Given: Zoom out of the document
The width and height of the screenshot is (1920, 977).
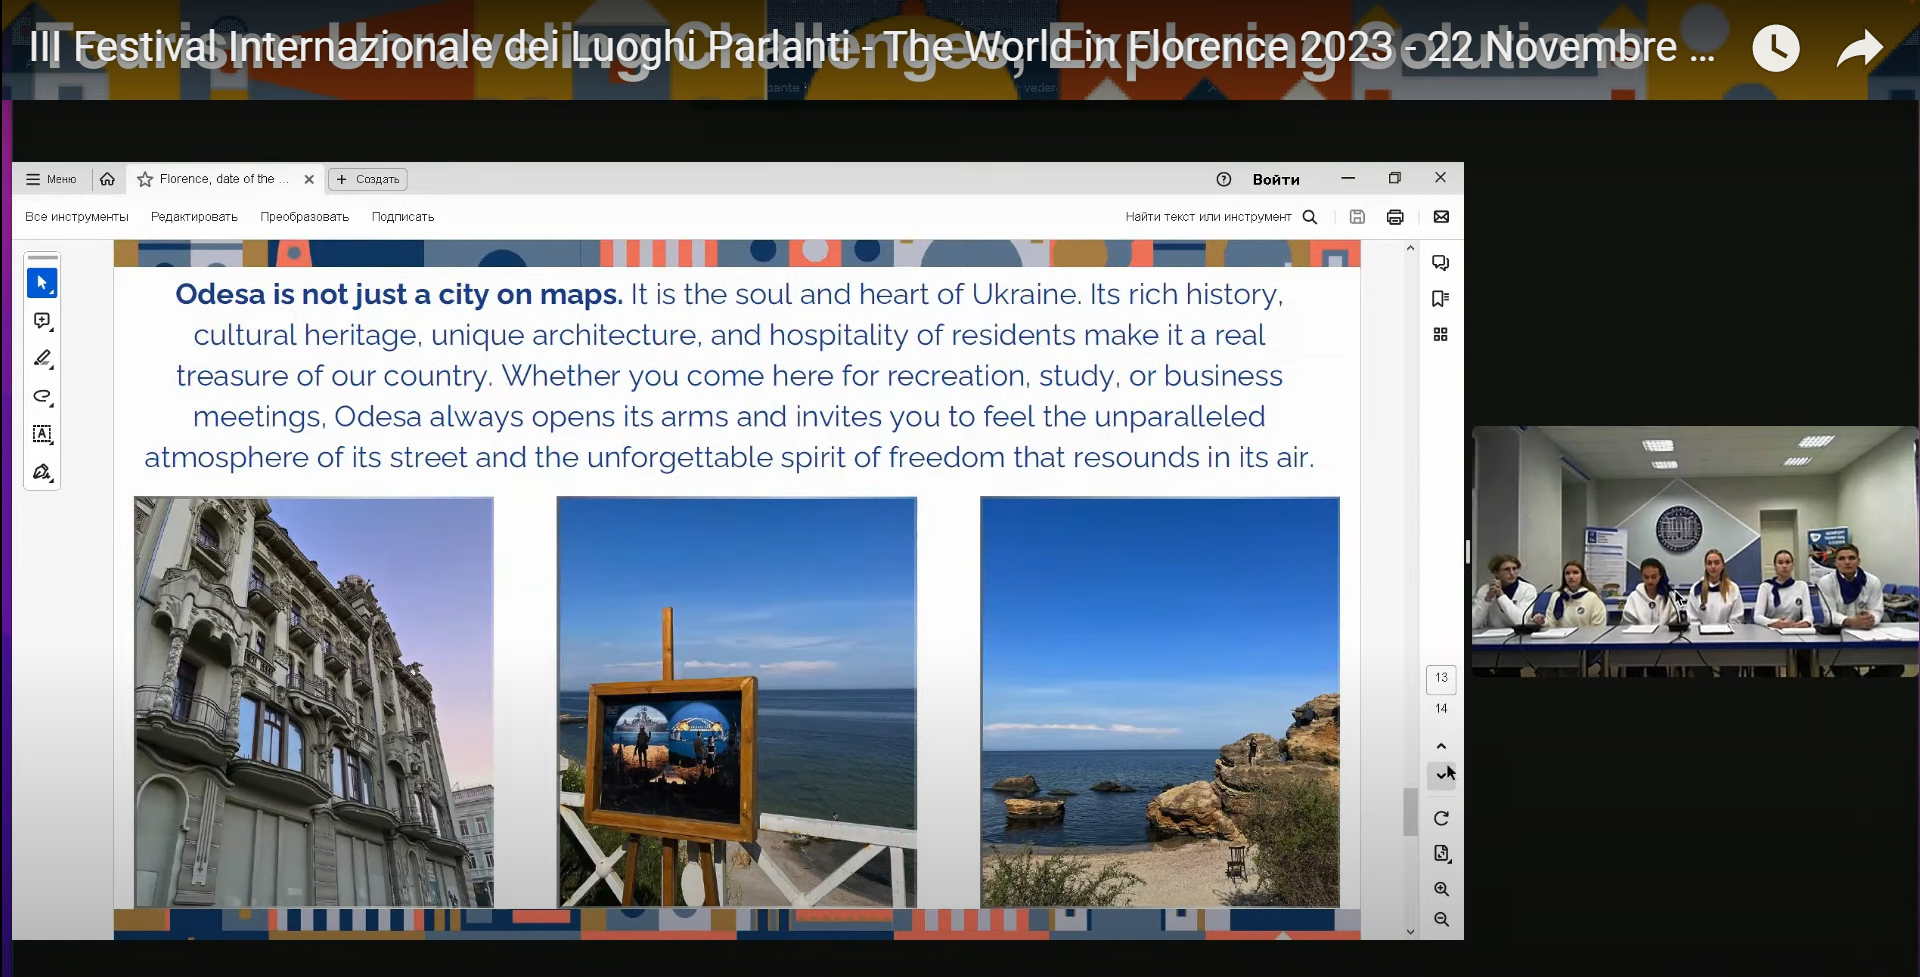Looking at the screenshot, I should point(1441,919).
